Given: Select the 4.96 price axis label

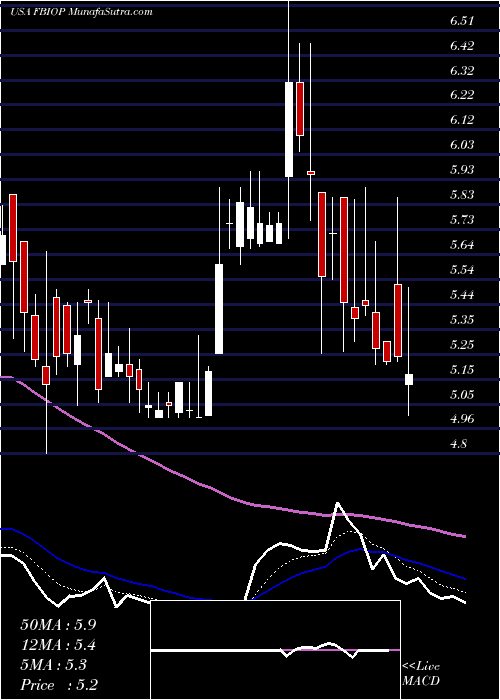Looking at the screenshot, I should click(x=462, y=419).
